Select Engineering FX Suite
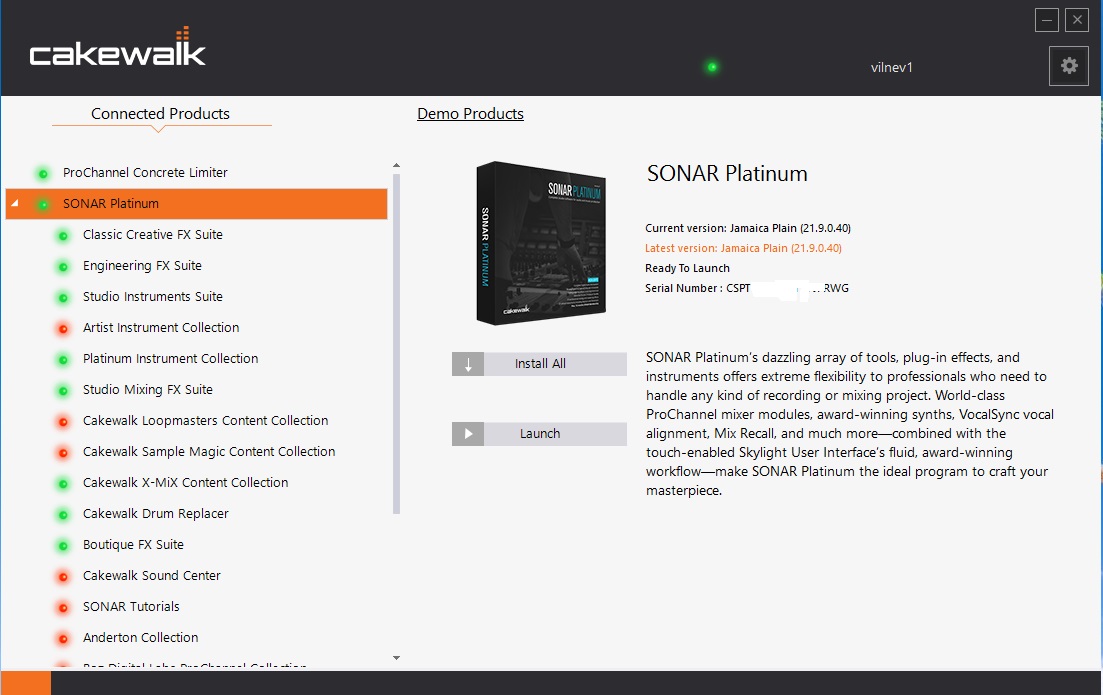This screenshot has height=695, width=1103. (x=142, y=265)
